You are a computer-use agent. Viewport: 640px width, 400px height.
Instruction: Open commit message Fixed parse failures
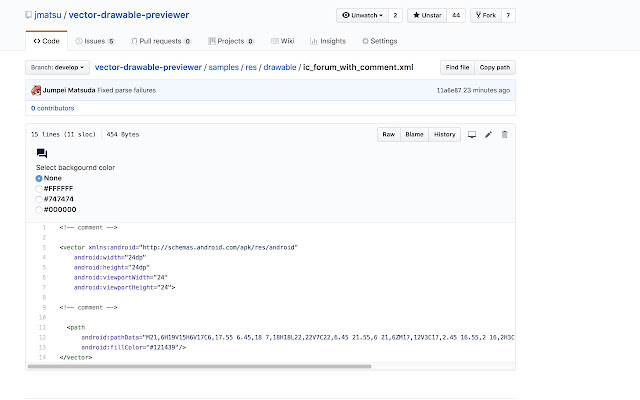[x=127, y=90]
